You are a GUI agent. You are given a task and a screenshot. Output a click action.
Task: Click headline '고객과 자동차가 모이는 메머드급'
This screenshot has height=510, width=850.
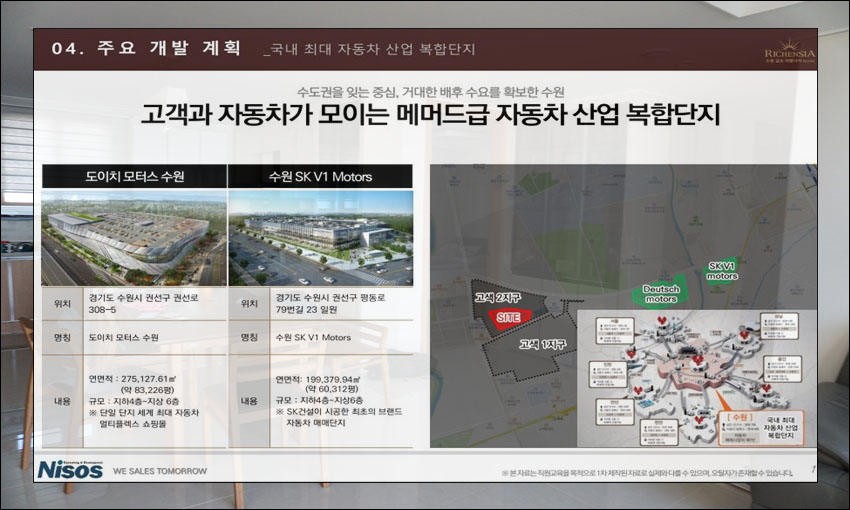click(x=315, y=114)
